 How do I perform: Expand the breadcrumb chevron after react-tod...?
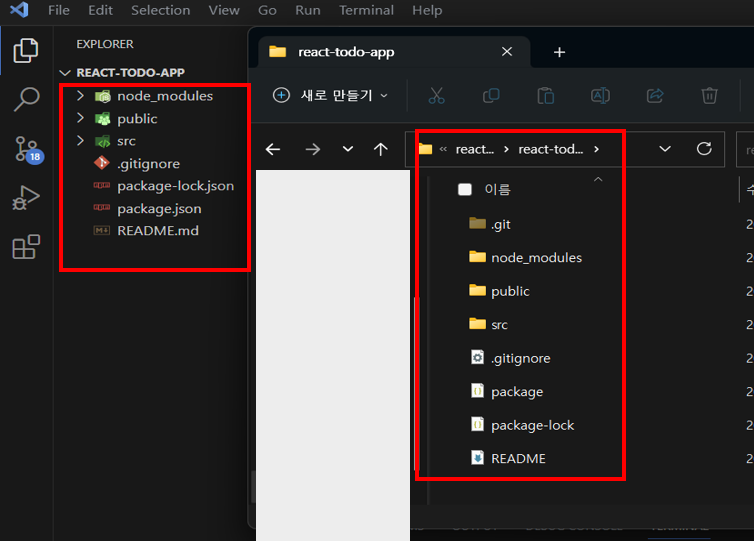(x=596, y=149)
